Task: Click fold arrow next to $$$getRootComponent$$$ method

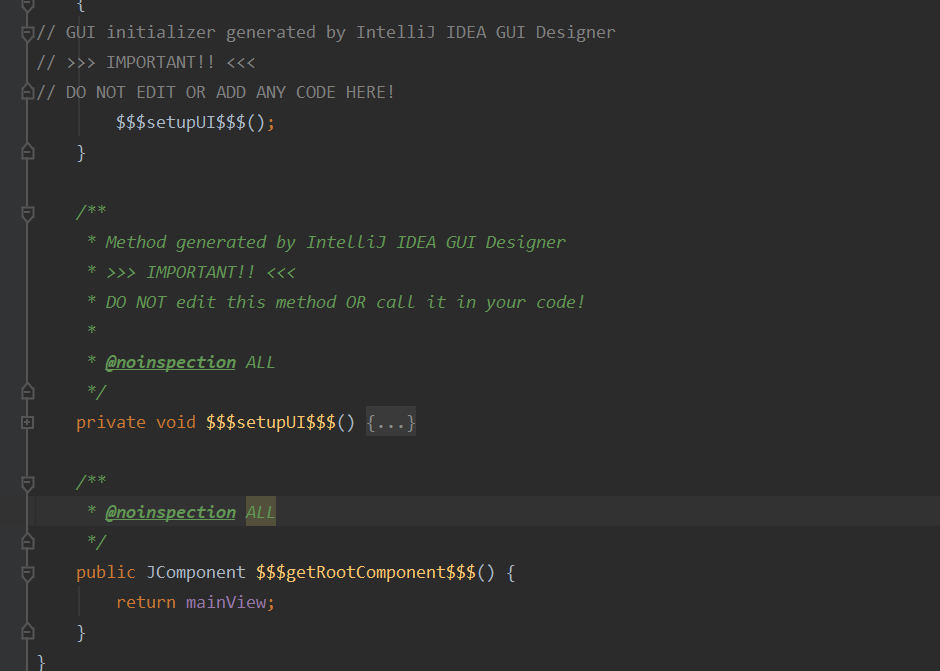Action: pyautogui.click(x=27, y=571)
